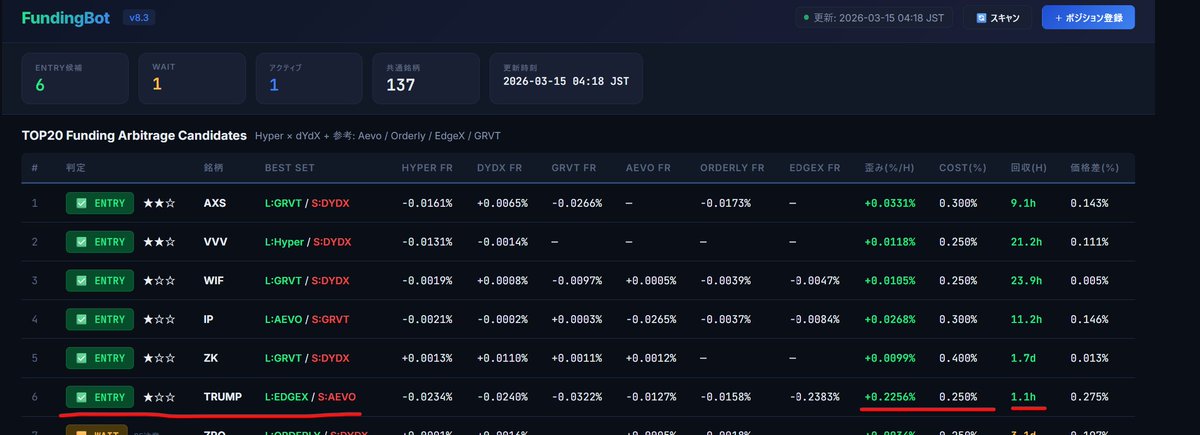The image size is (1200, 435).
Task: Sort by 判定 column header
Action: tap(76, 167)
